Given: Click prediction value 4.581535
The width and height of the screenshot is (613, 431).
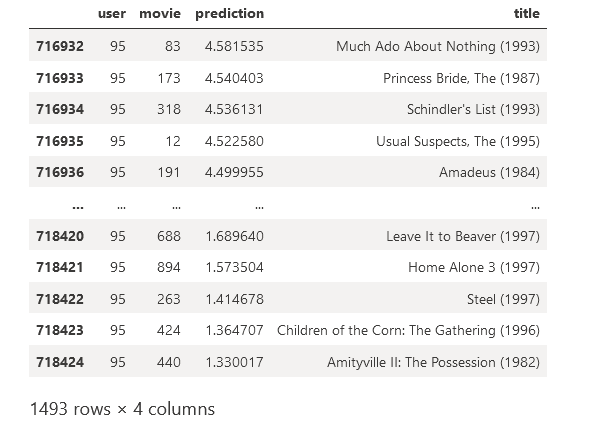Looking at the screenshot, I should pos(233,46).
